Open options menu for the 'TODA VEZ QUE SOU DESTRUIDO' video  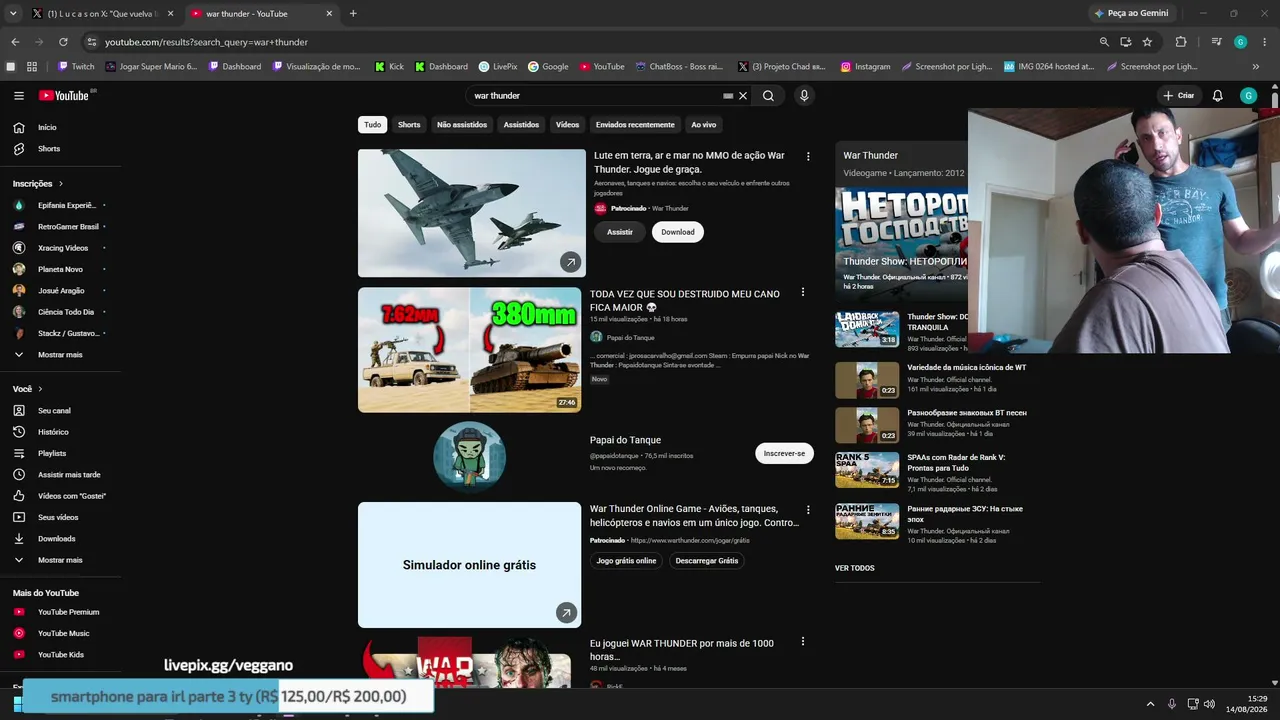[x=802, y=293]
